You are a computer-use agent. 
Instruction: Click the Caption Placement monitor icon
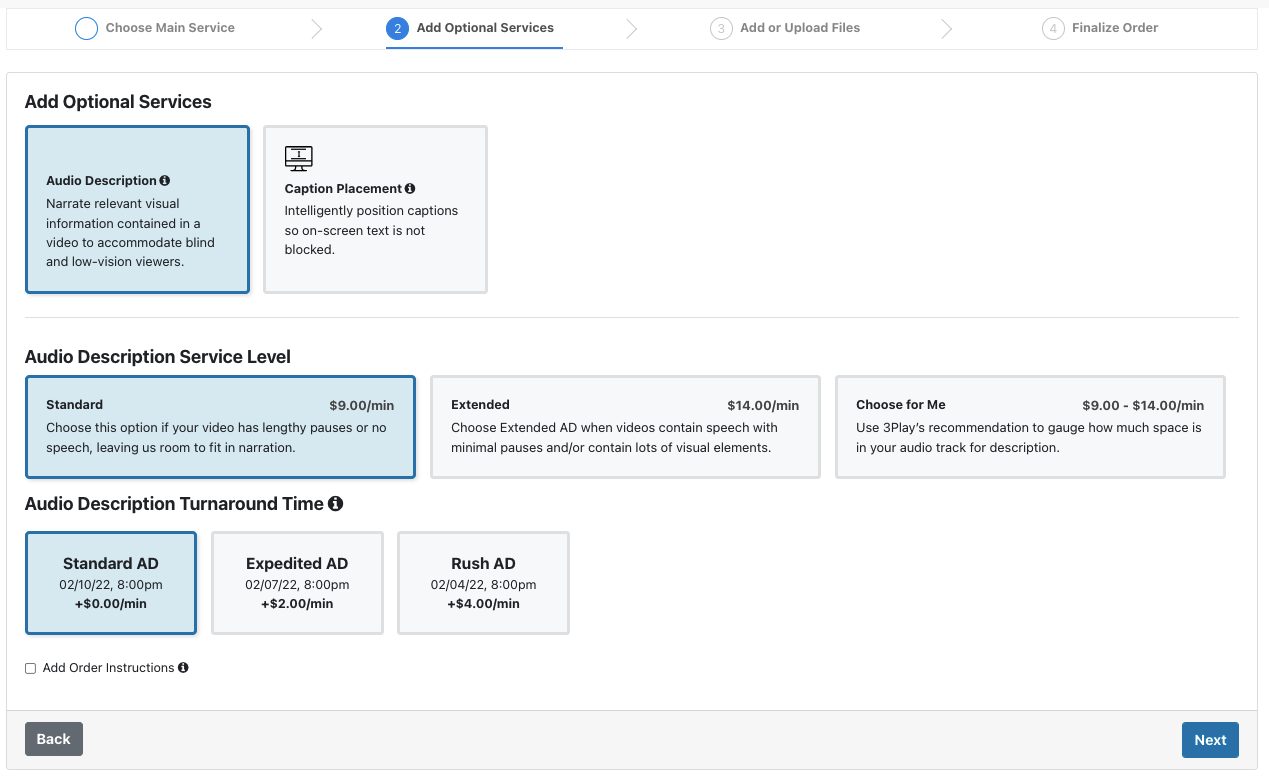[299, 158]
